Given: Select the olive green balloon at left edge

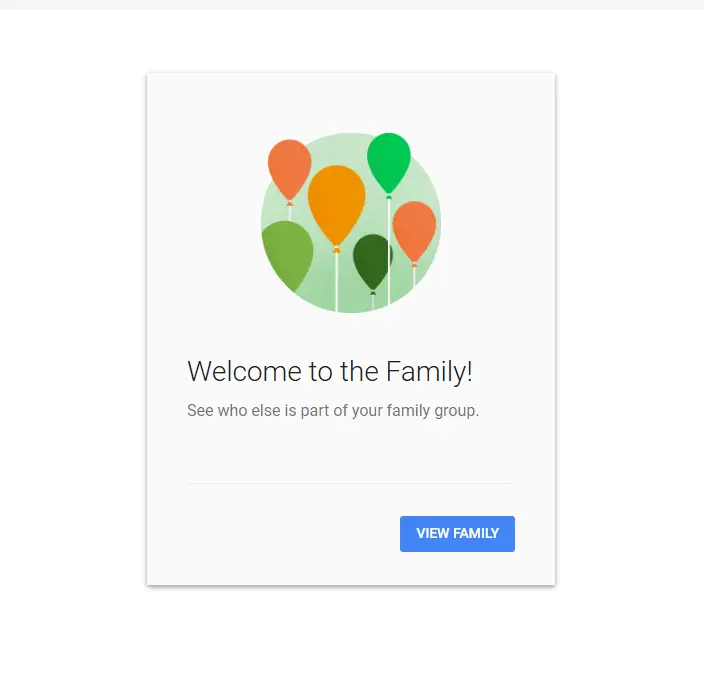Looking at the screenshot, I should click(286, 254).
